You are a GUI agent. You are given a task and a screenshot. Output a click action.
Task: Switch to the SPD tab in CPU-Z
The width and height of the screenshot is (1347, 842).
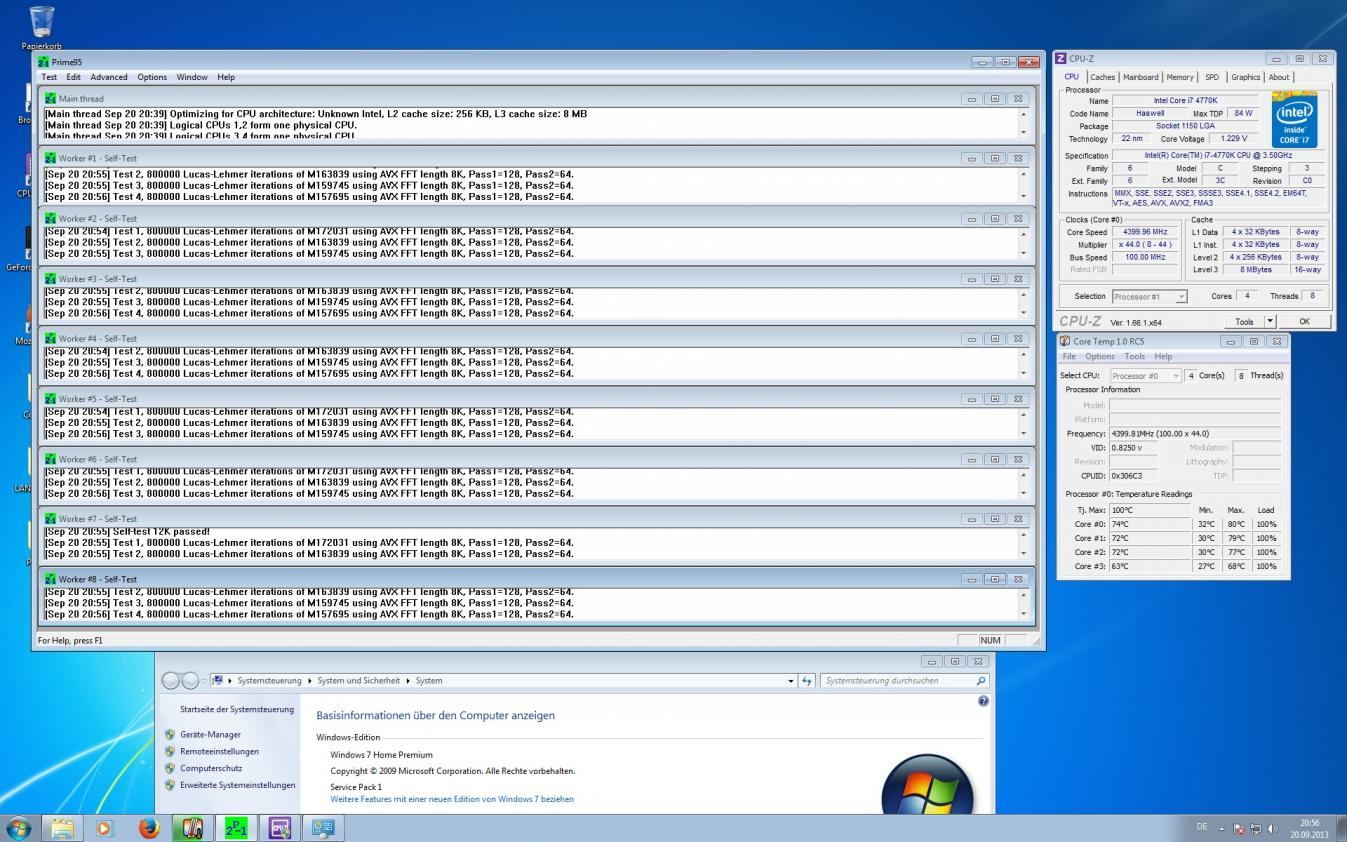pos(1212,77)
